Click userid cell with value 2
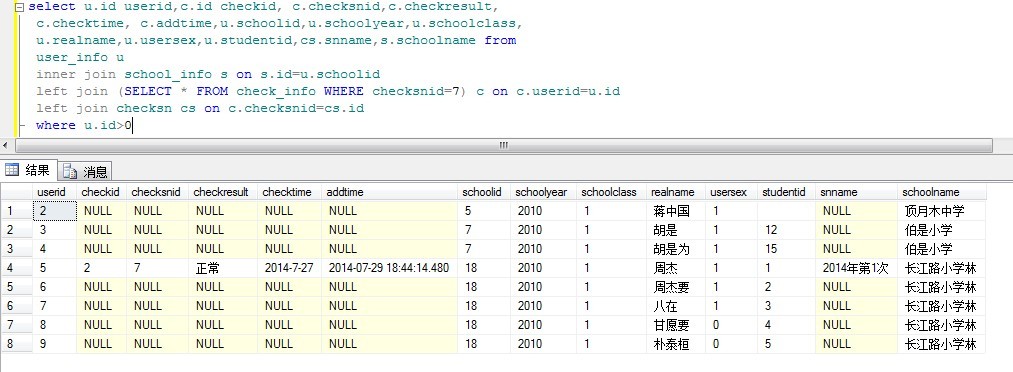 coord(55,211)
